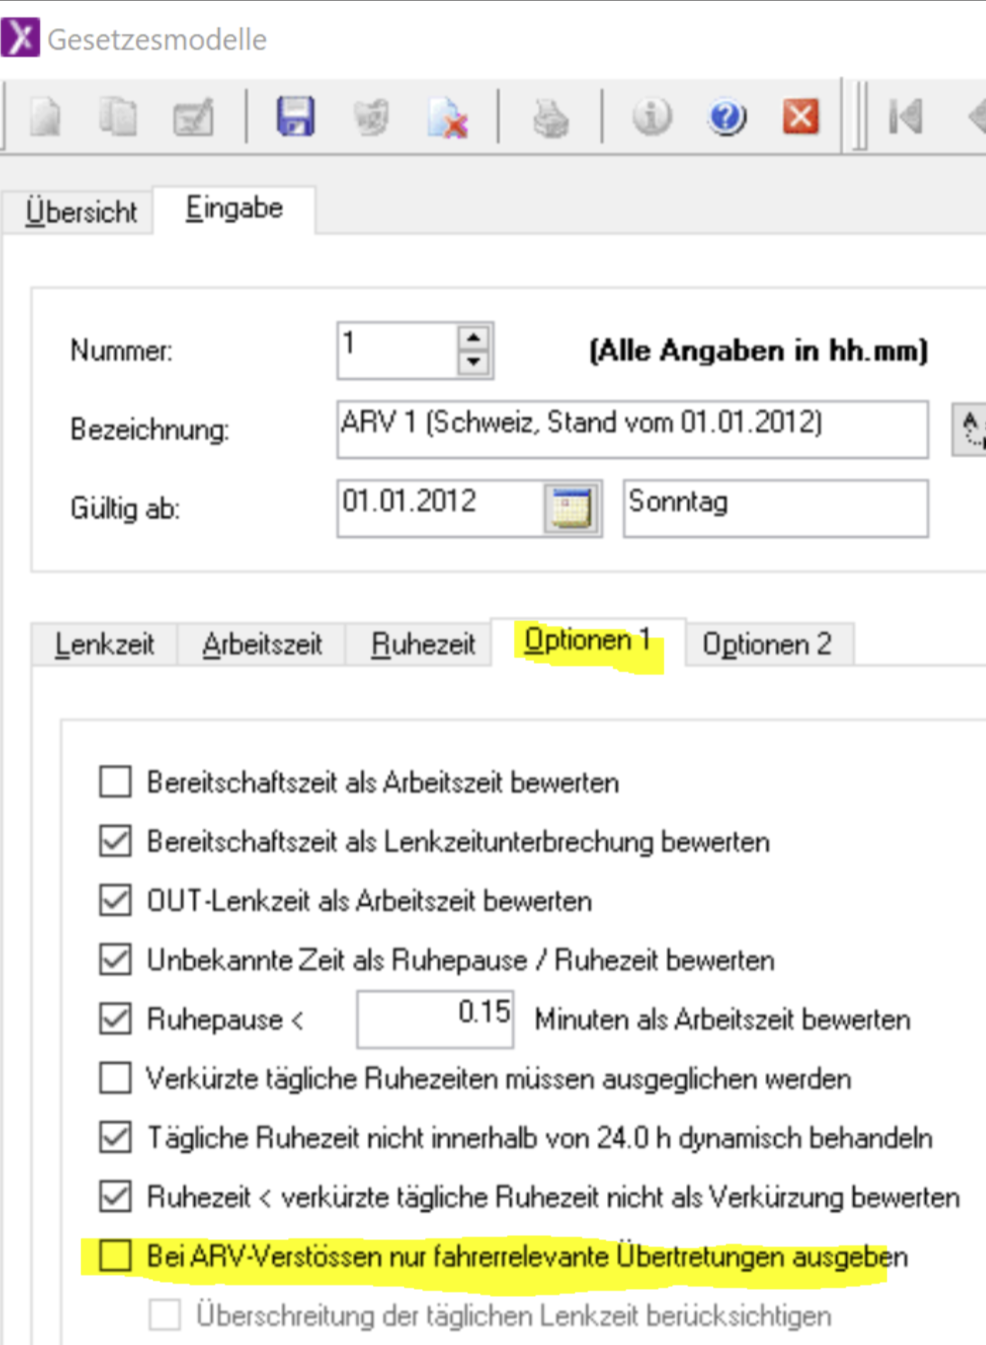Screen dimensions: 986x1345
Task: Enable Bereitschaftszeit als Arbeitszeit bewerten
Action: [x=115, y=782]
